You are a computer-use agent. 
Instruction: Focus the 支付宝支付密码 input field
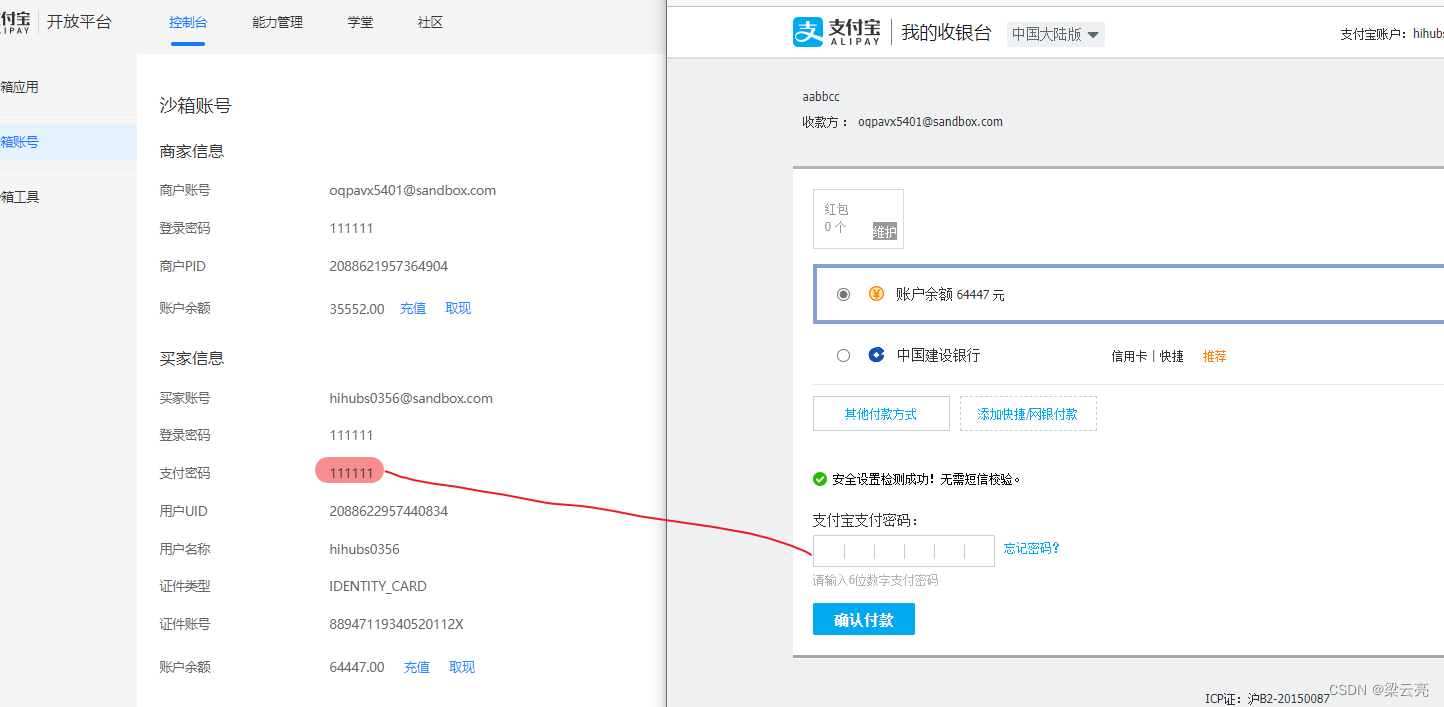[904, 551]
